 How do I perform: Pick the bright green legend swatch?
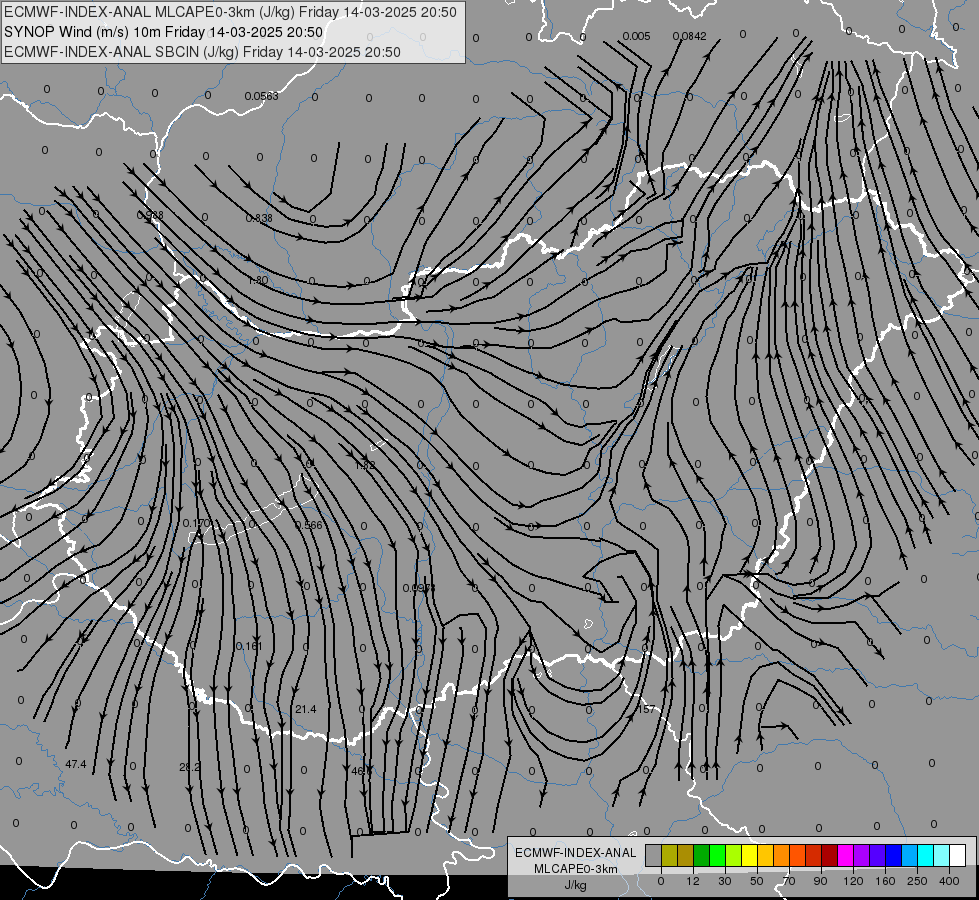(717, 856)
